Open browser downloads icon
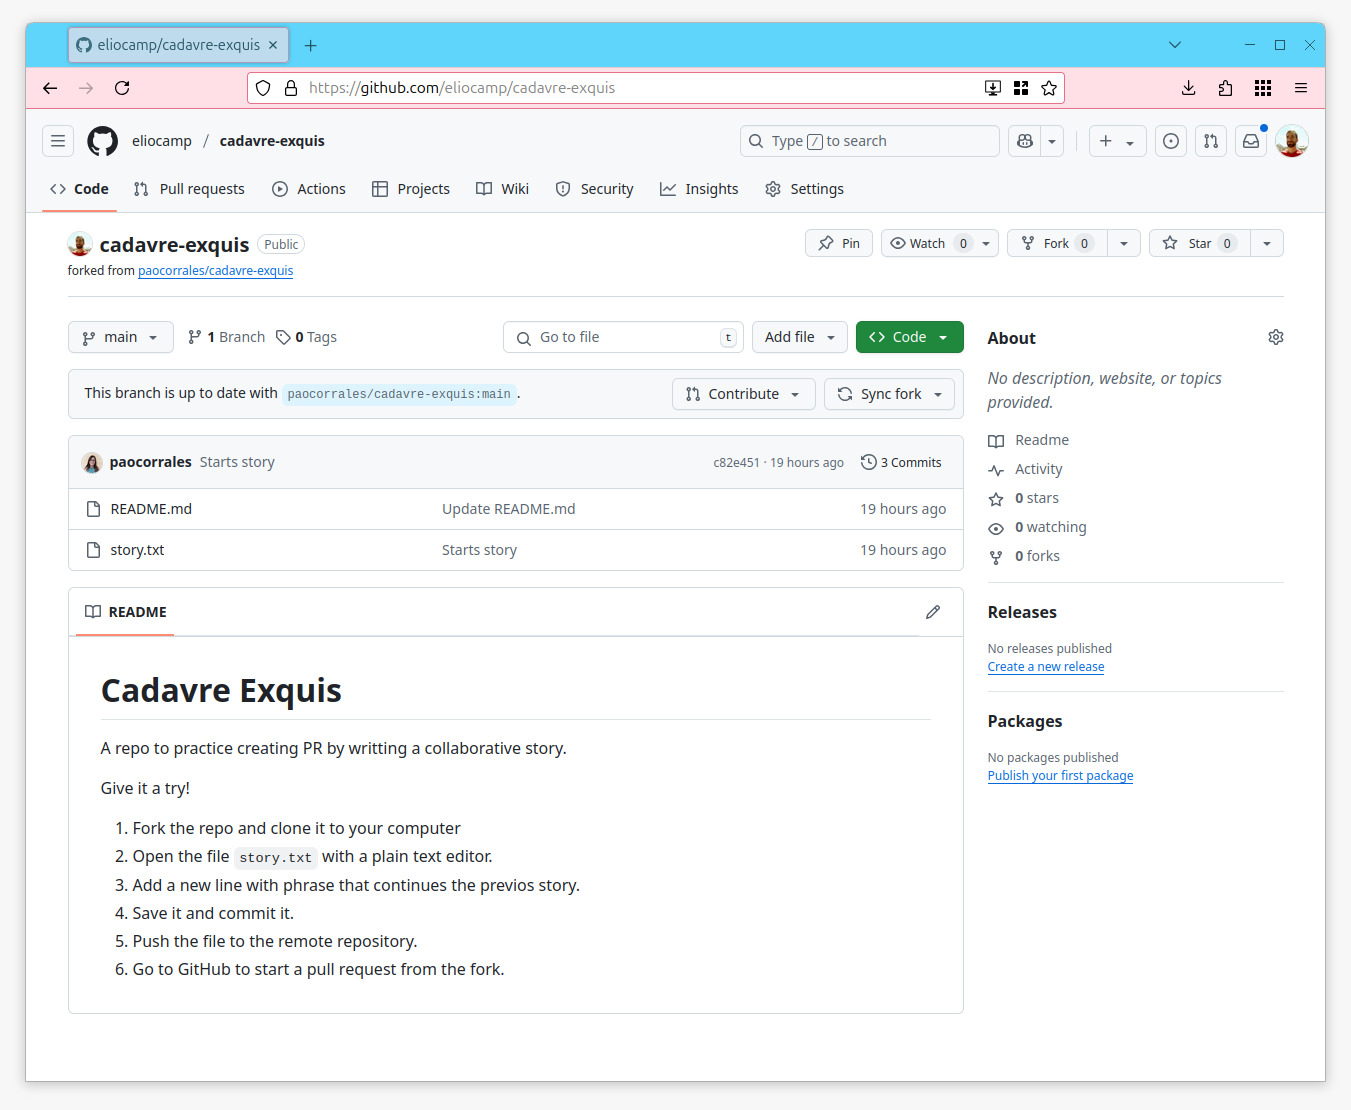This screenshot has height=1110, width=1351. click(x=1188, y=88)
